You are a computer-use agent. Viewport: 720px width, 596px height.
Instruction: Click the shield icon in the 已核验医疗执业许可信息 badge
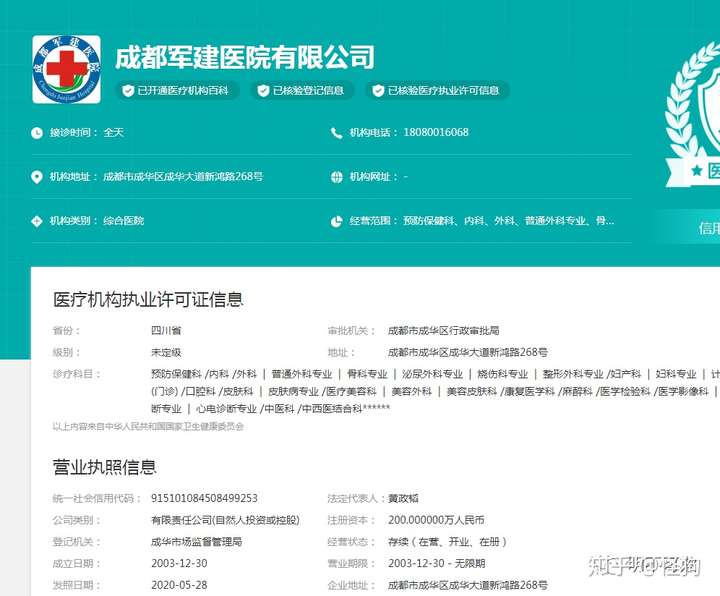[x=378, y=90]
